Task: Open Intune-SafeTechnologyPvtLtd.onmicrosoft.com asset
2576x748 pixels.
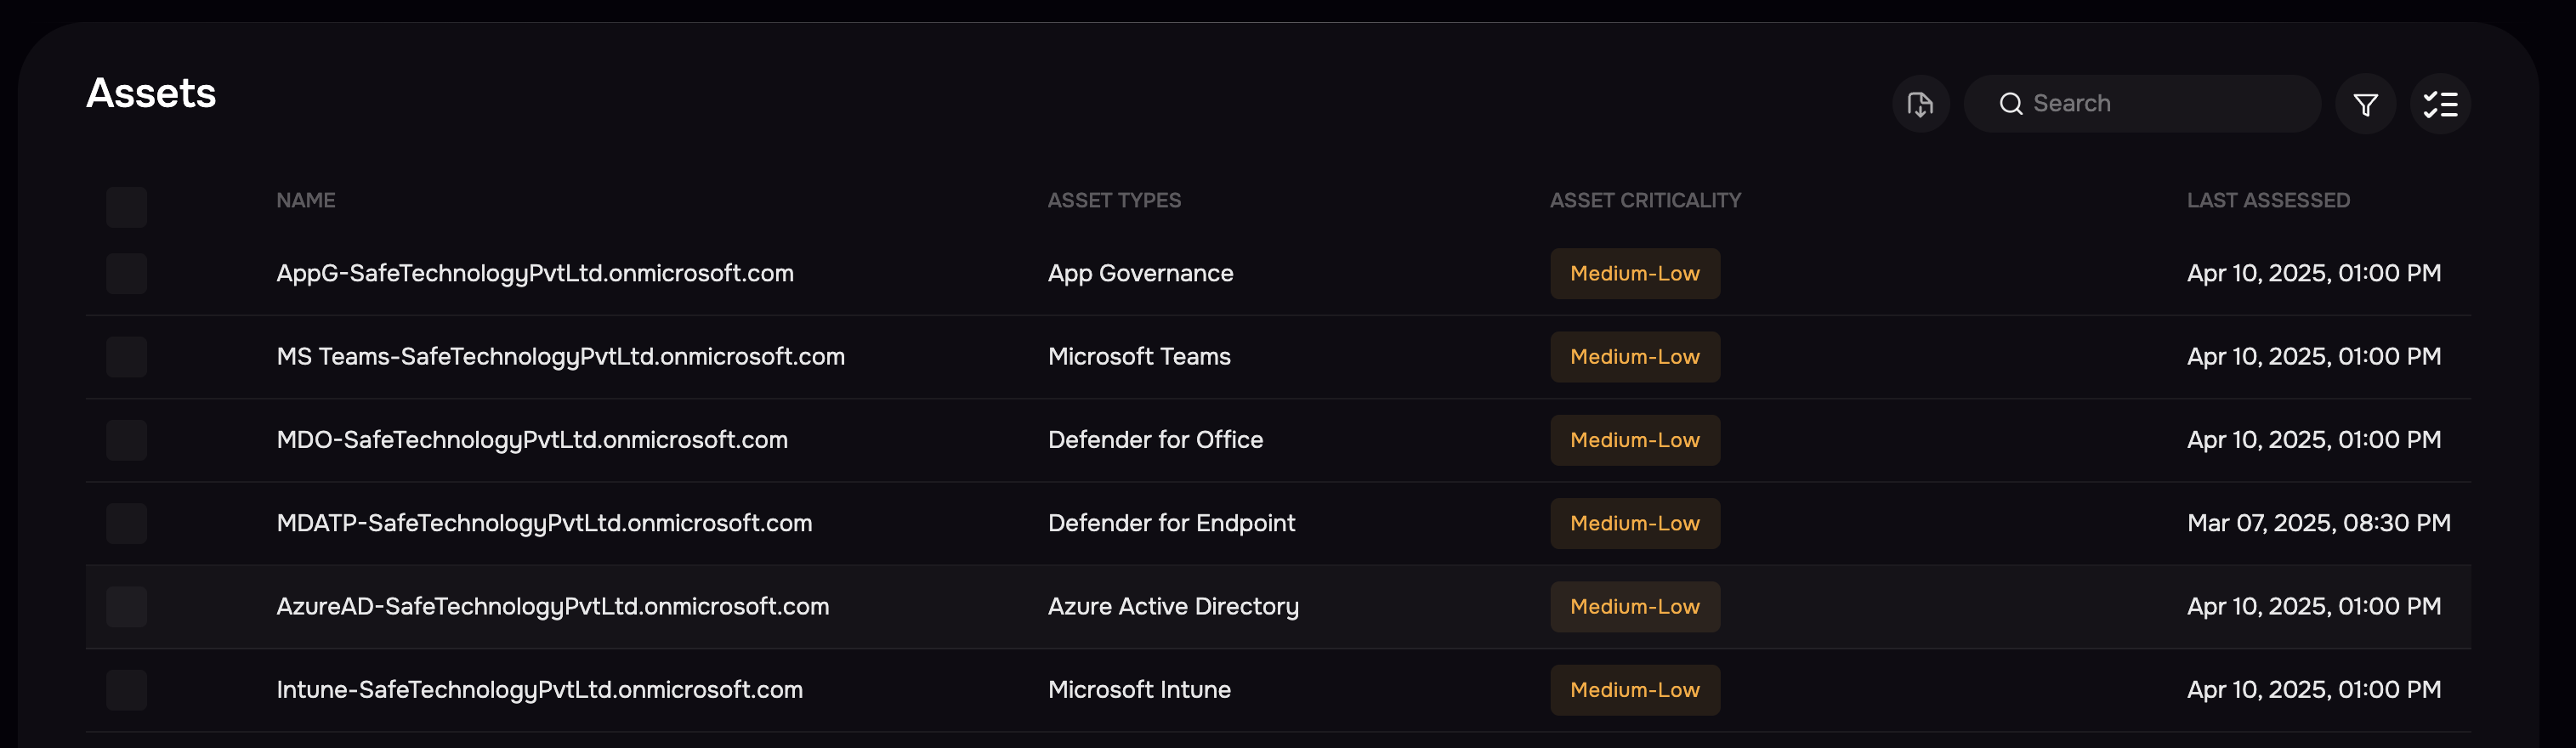Action: coord(540,690)
